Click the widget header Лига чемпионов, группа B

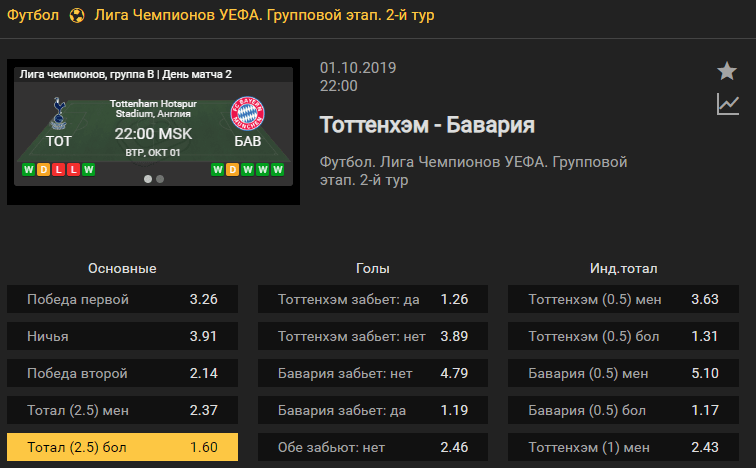(125, 74)
